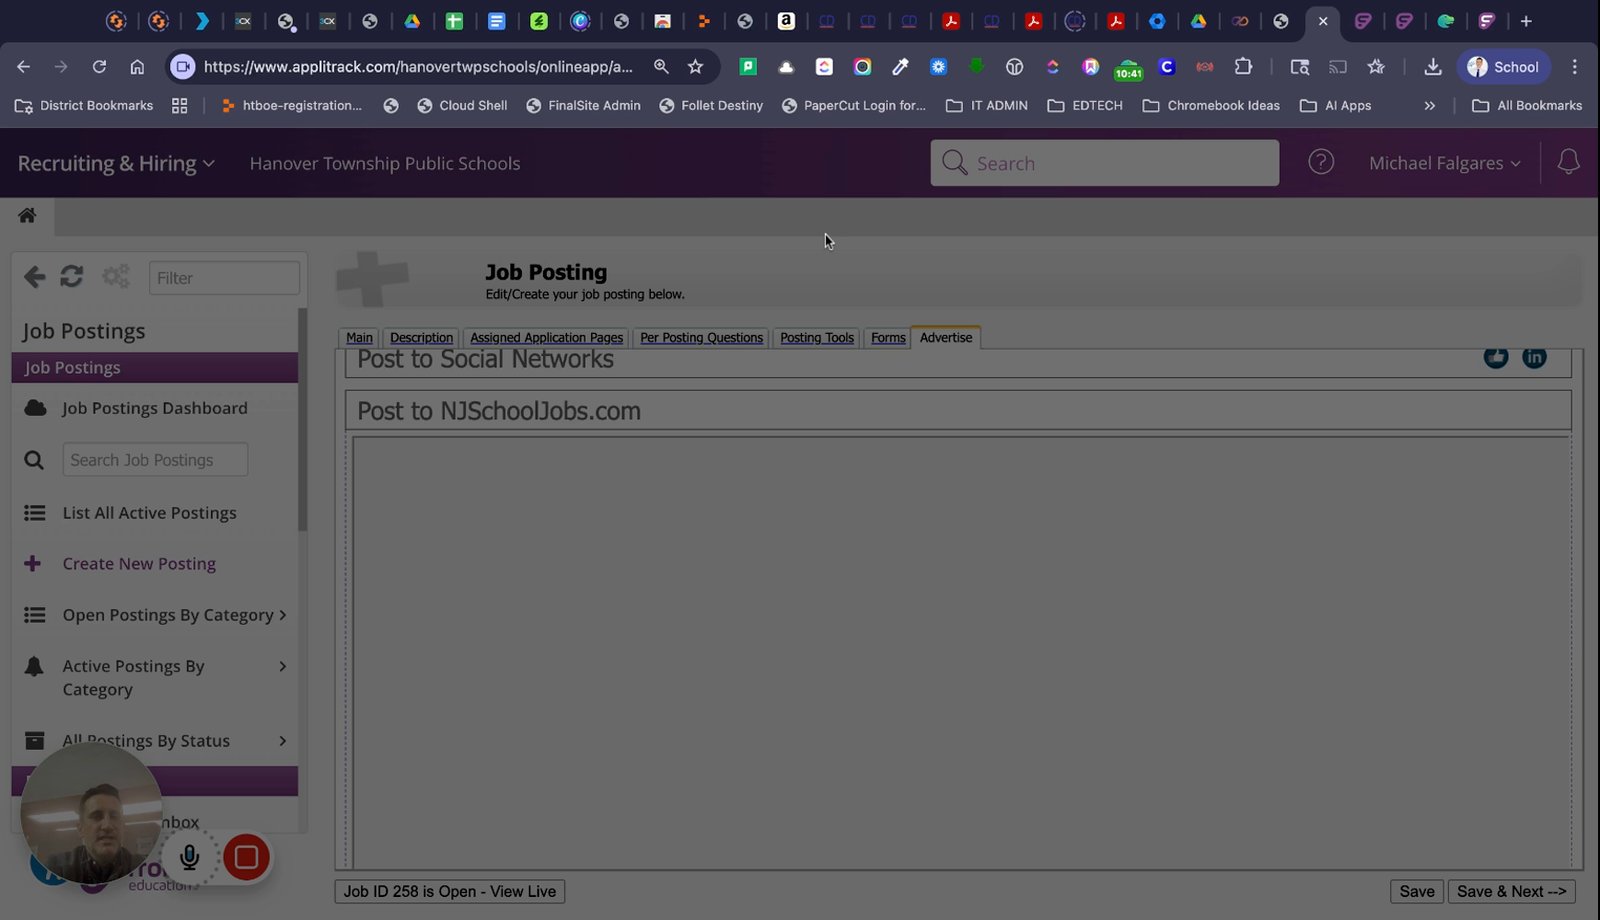Open browser downloads icon
The image size is (1600, 920).
point(1432,67)
